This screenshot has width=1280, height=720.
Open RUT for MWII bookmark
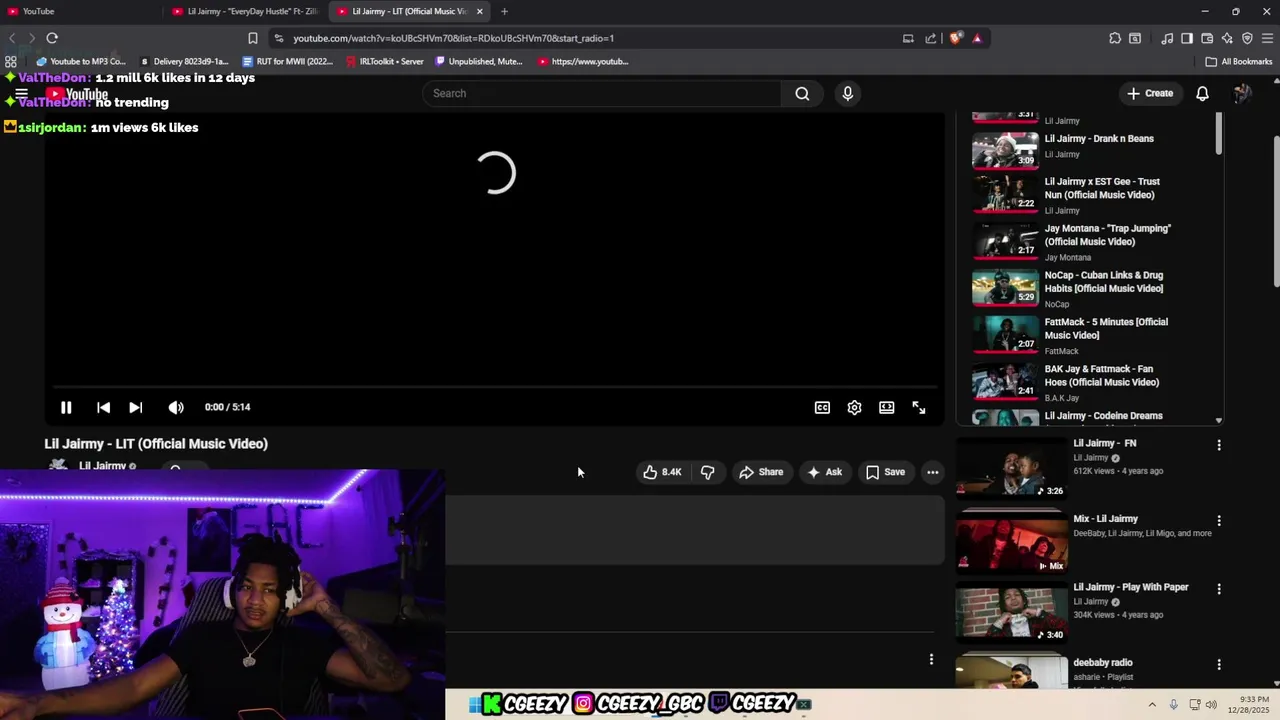[x=288, y=61]
